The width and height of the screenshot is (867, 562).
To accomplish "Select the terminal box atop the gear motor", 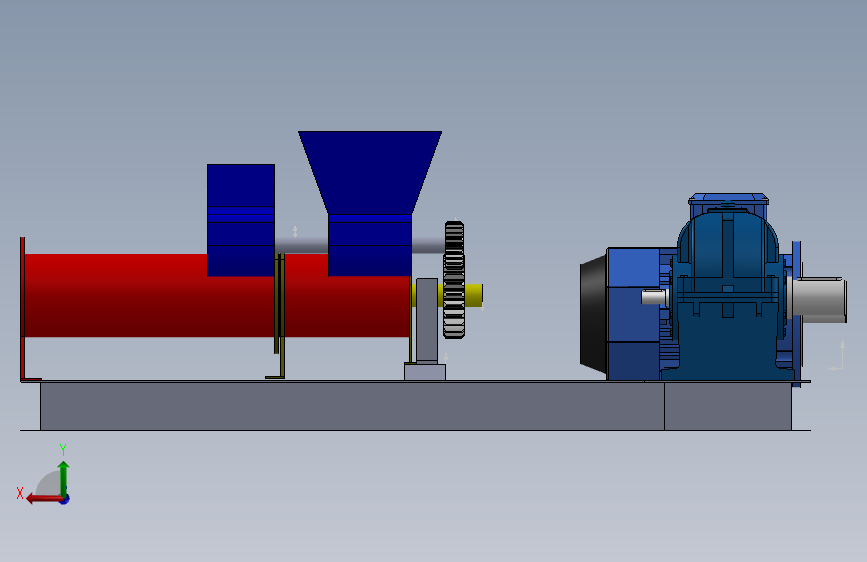I will pos(729,200).
